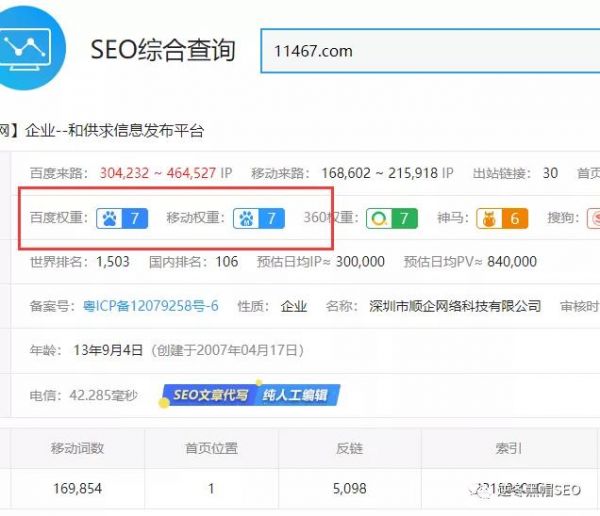600x516 pixels.
Task: Click the Shenma orange weight badge
Action: tap(501, 218)
